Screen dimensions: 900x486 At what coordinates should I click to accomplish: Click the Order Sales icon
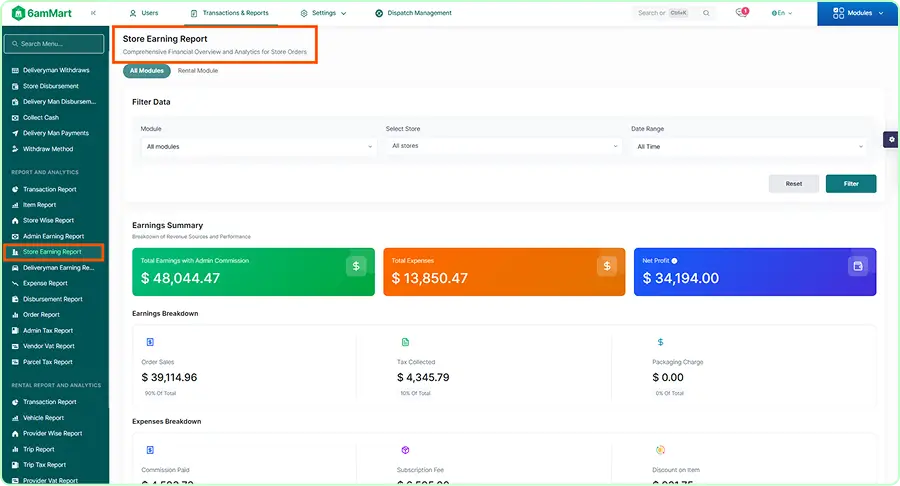click(150, 342)
